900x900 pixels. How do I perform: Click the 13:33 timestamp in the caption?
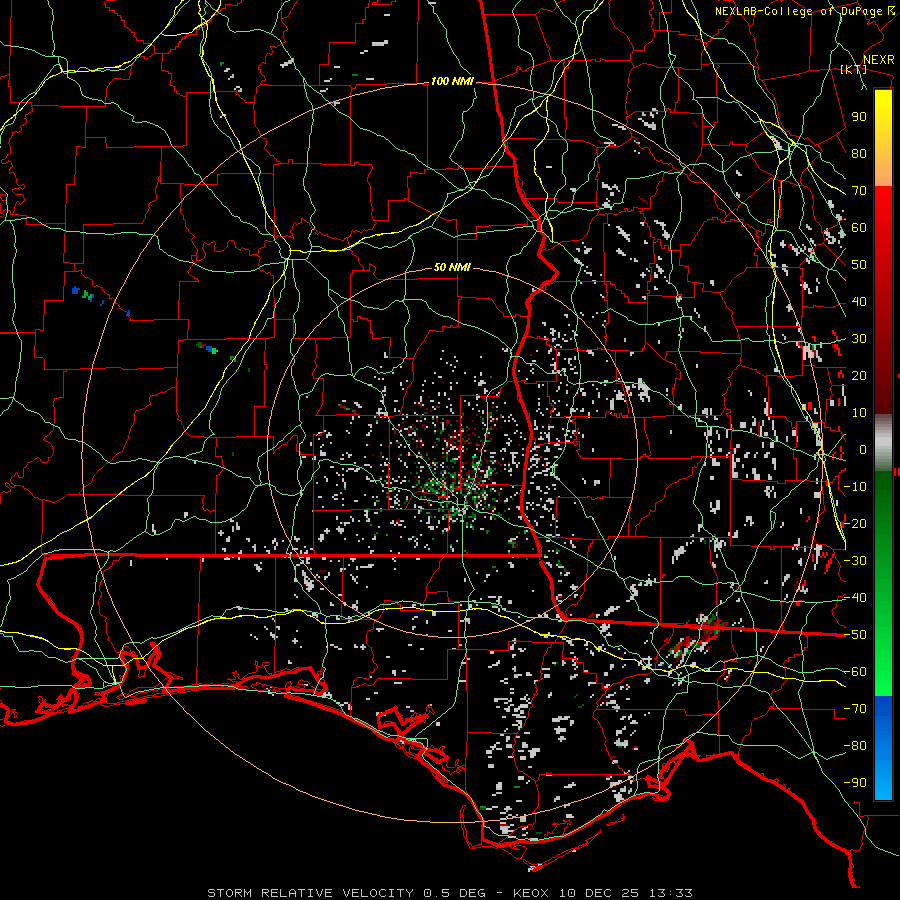point(670,893)
